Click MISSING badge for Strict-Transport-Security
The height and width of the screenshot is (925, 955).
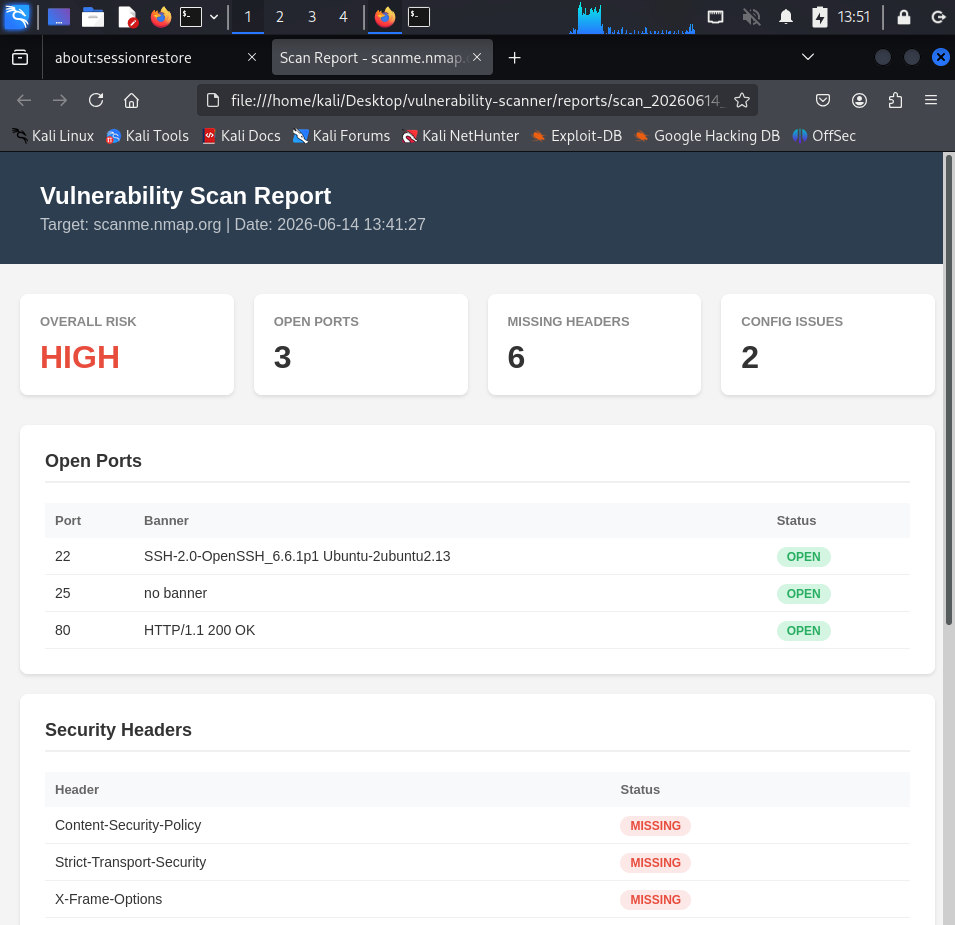[655, 863]
